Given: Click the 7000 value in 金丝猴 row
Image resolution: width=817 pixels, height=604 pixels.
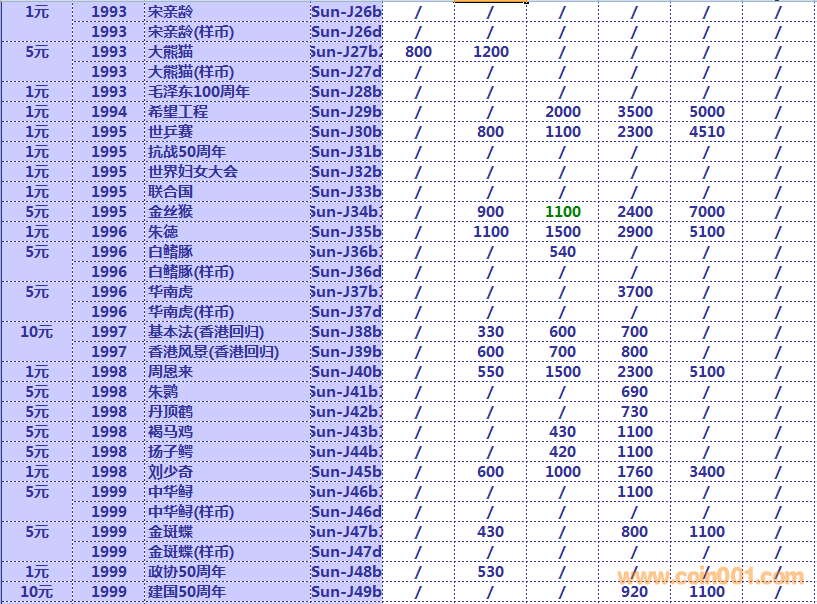Looking at the screenshot, I should [707, 212].
